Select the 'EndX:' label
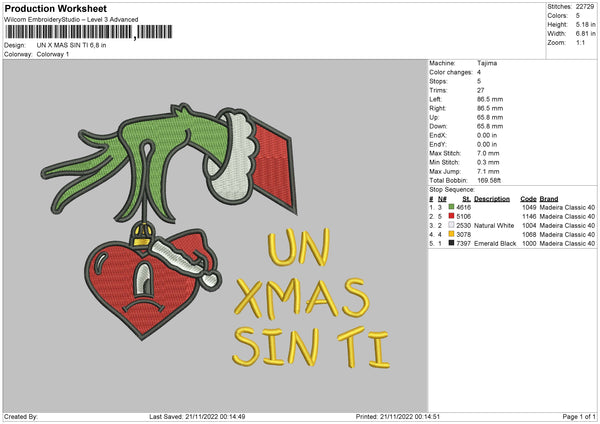The image size is (600, 424). [x=438, y=135]
